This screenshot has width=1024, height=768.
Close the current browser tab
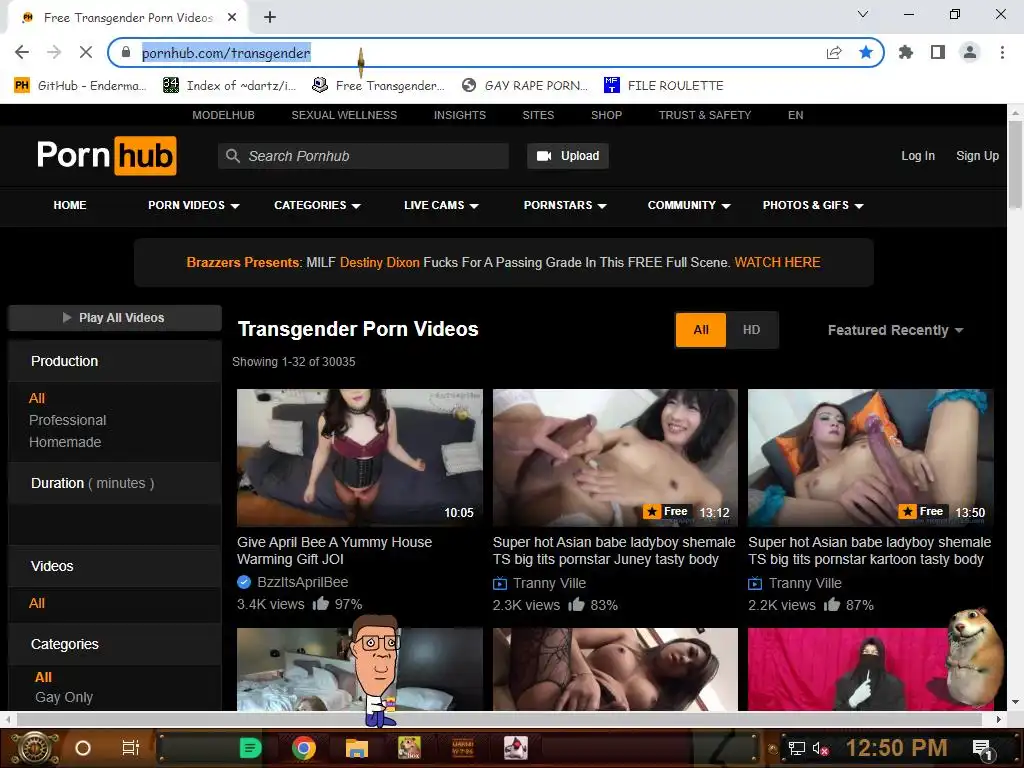[232, 18]
